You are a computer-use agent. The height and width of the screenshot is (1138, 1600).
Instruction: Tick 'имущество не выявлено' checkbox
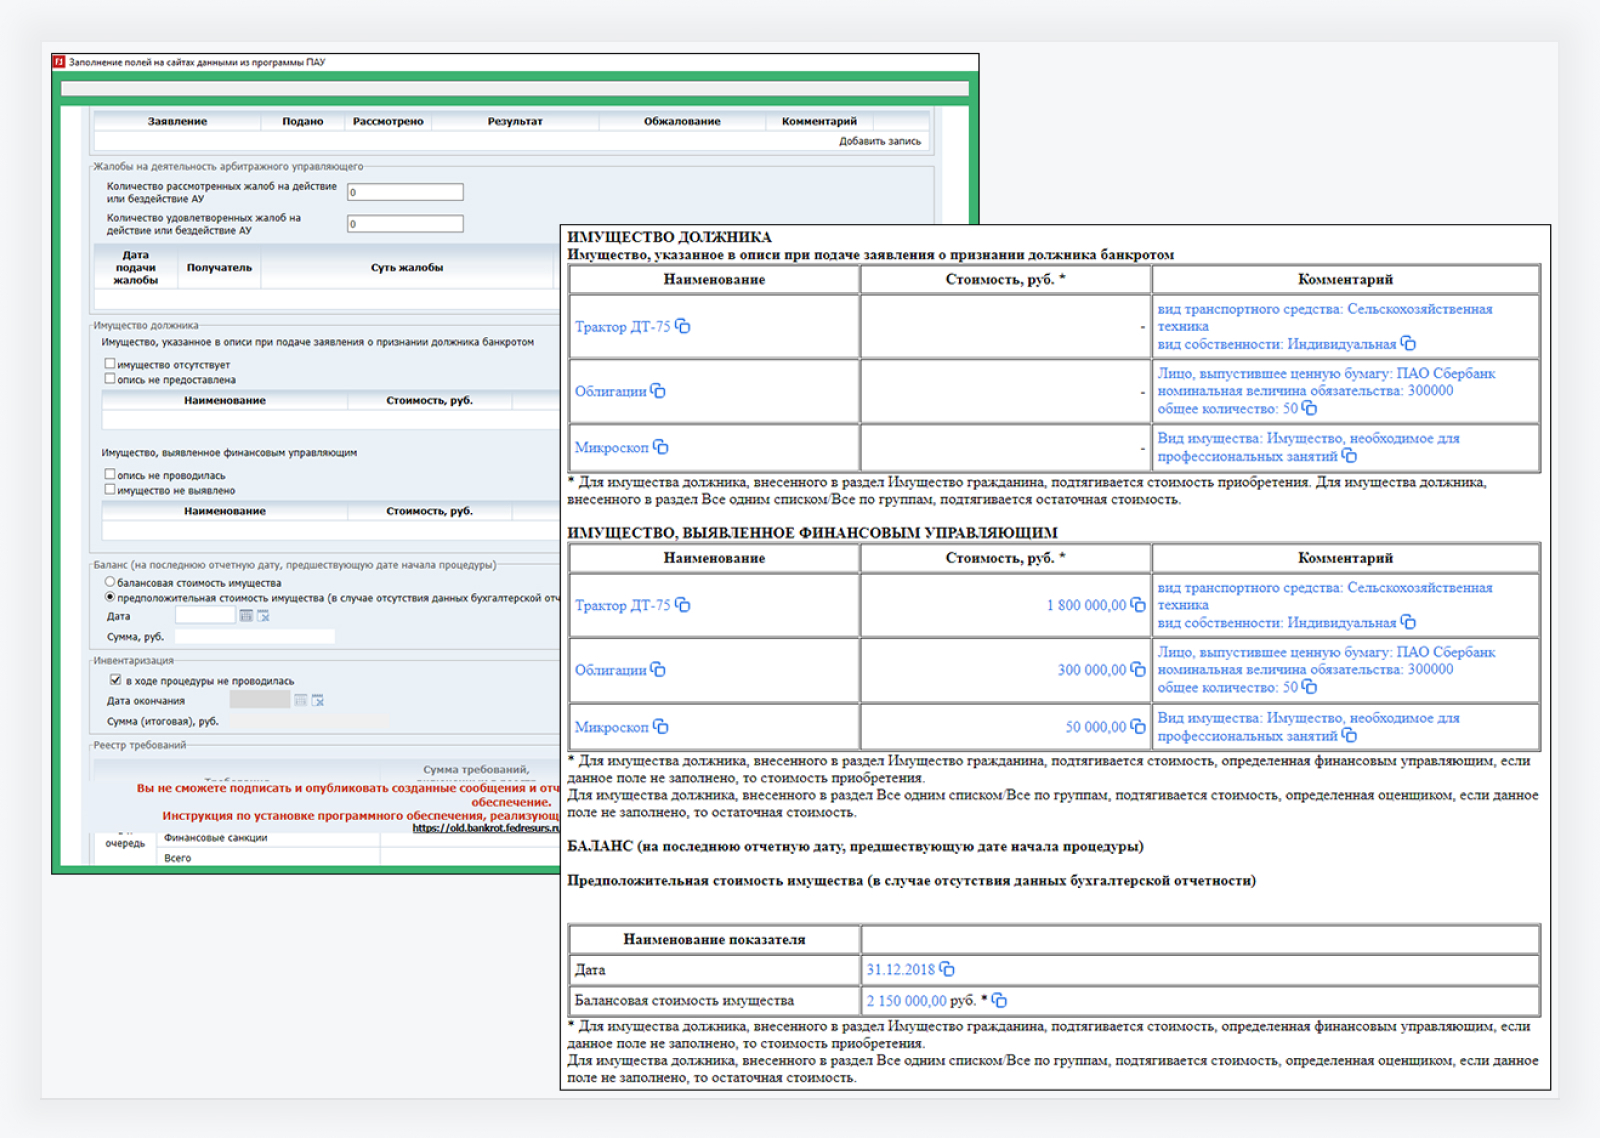110,489
